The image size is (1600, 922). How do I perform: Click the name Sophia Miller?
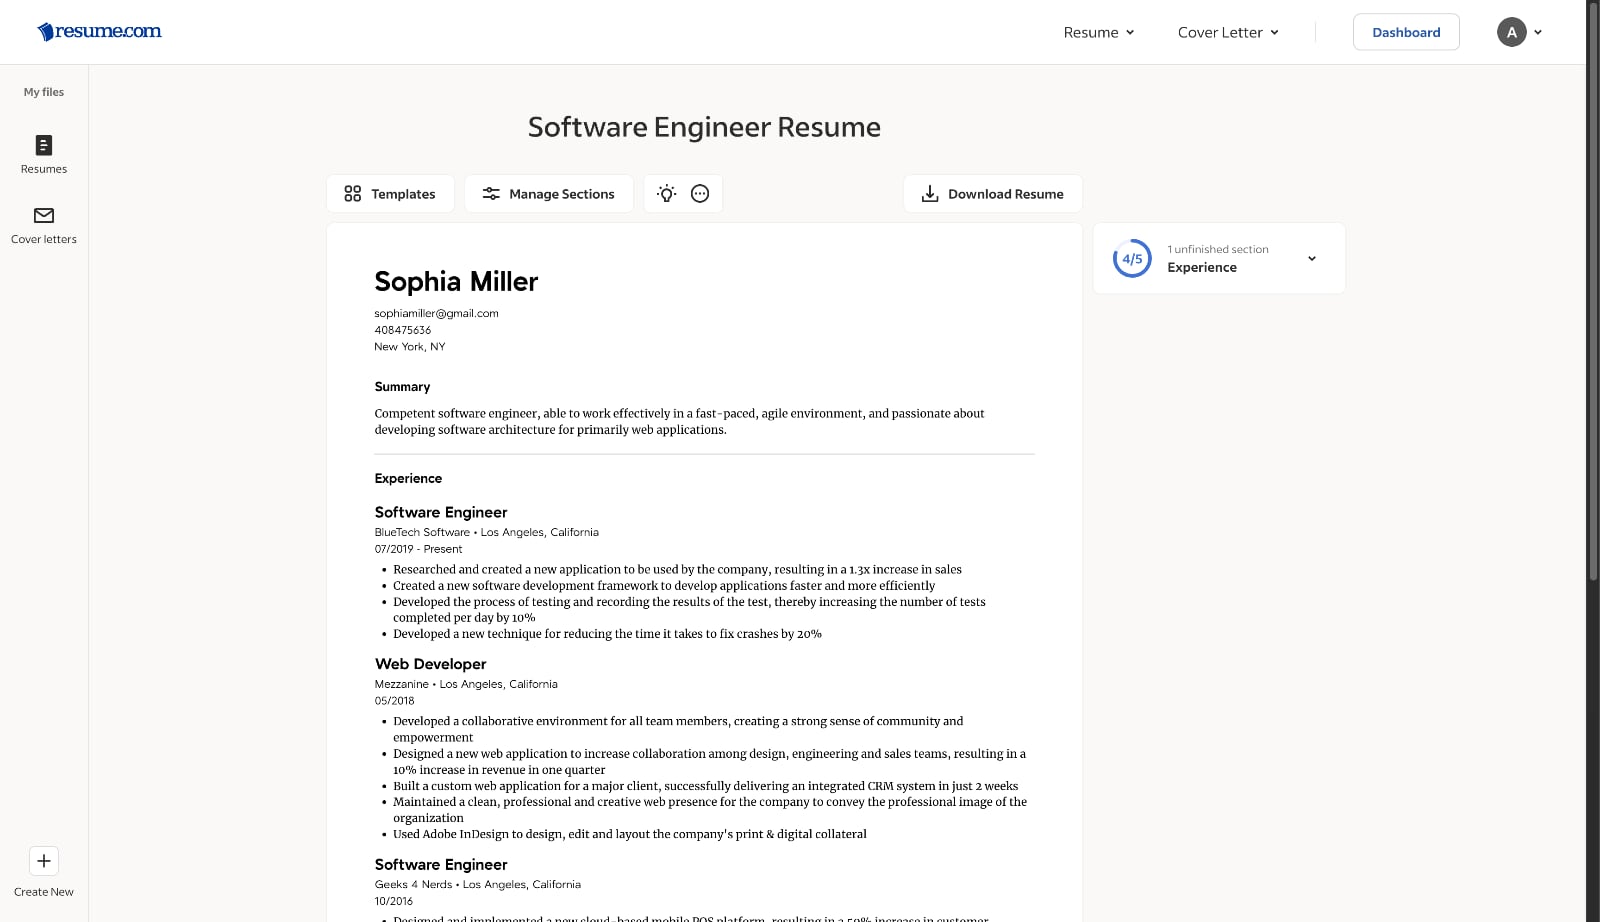(456, 282)
